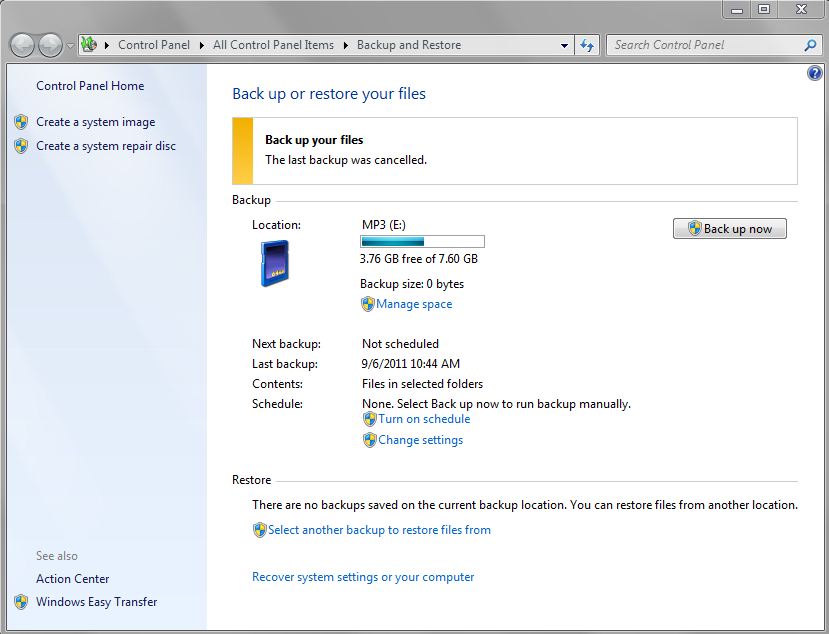This screenshot has width=829, height=634.
Task: Click the disk space usage bar
Action: (x=422, y=242)
